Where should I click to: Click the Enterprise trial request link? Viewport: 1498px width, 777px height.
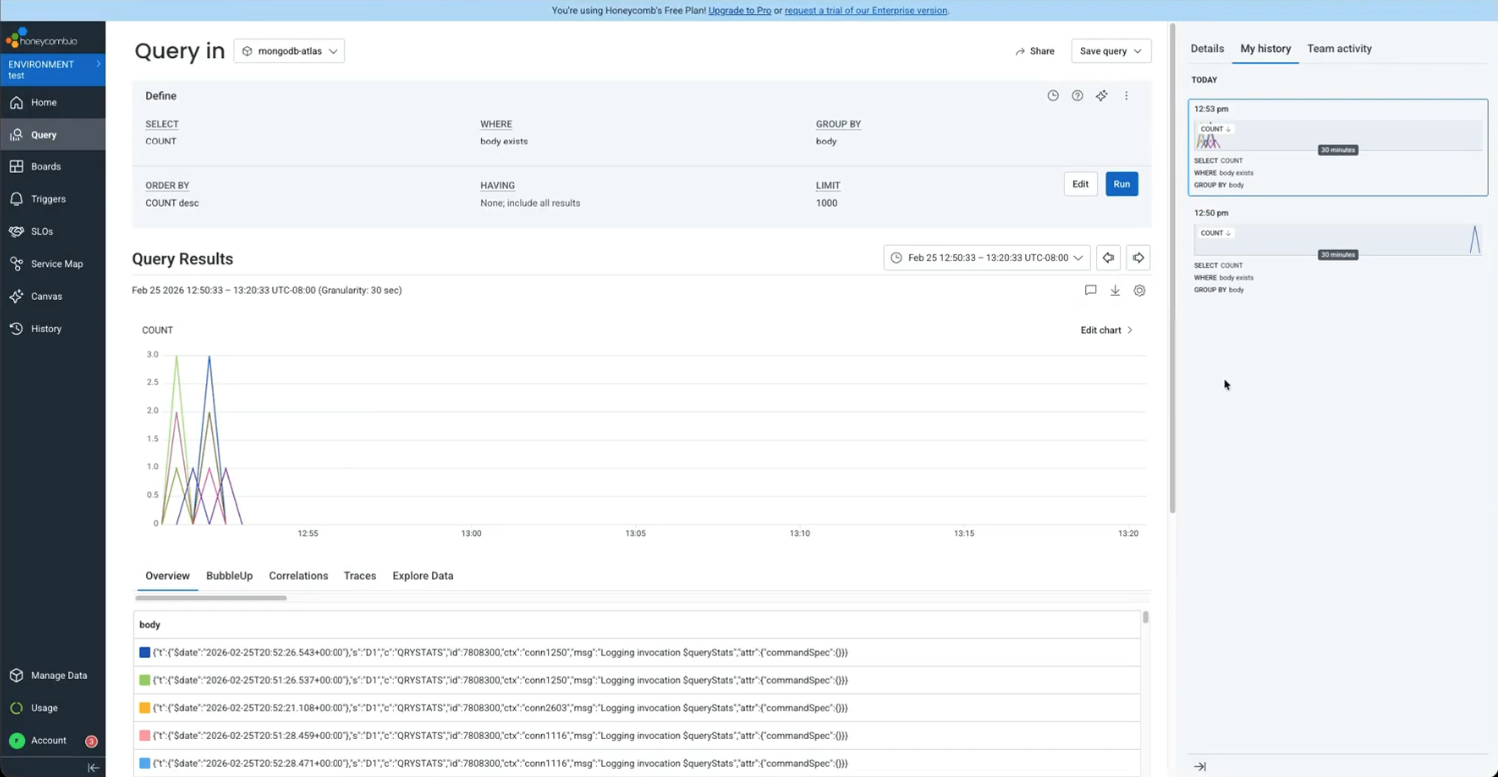click(x=866, y=11)
